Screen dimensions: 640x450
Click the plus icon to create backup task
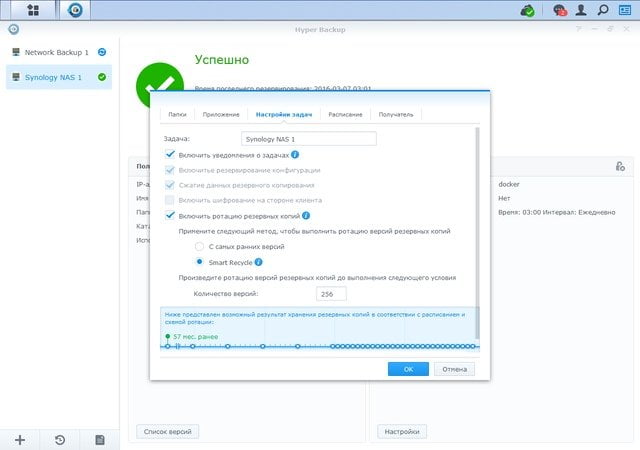point(20,440)
